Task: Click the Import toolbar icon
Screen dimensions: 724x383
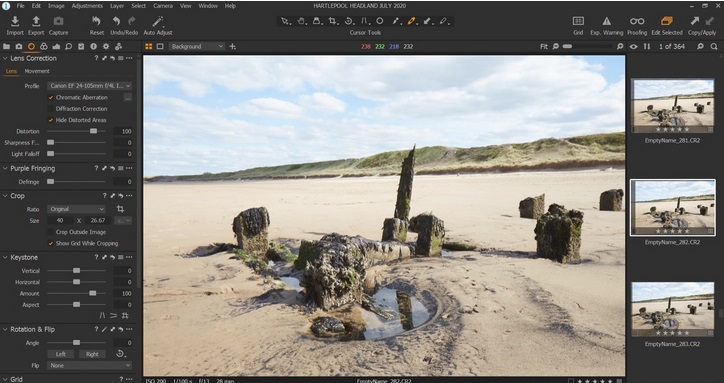Action: (x=15, y=21)
